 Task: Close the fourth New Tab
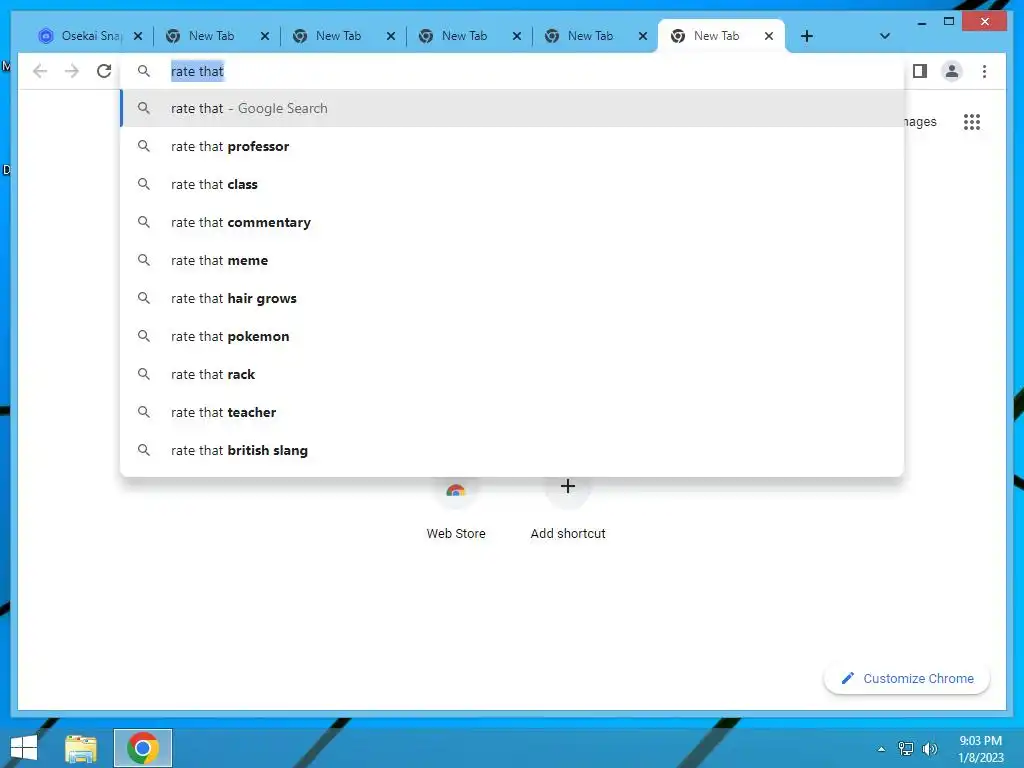click(517, 36)
